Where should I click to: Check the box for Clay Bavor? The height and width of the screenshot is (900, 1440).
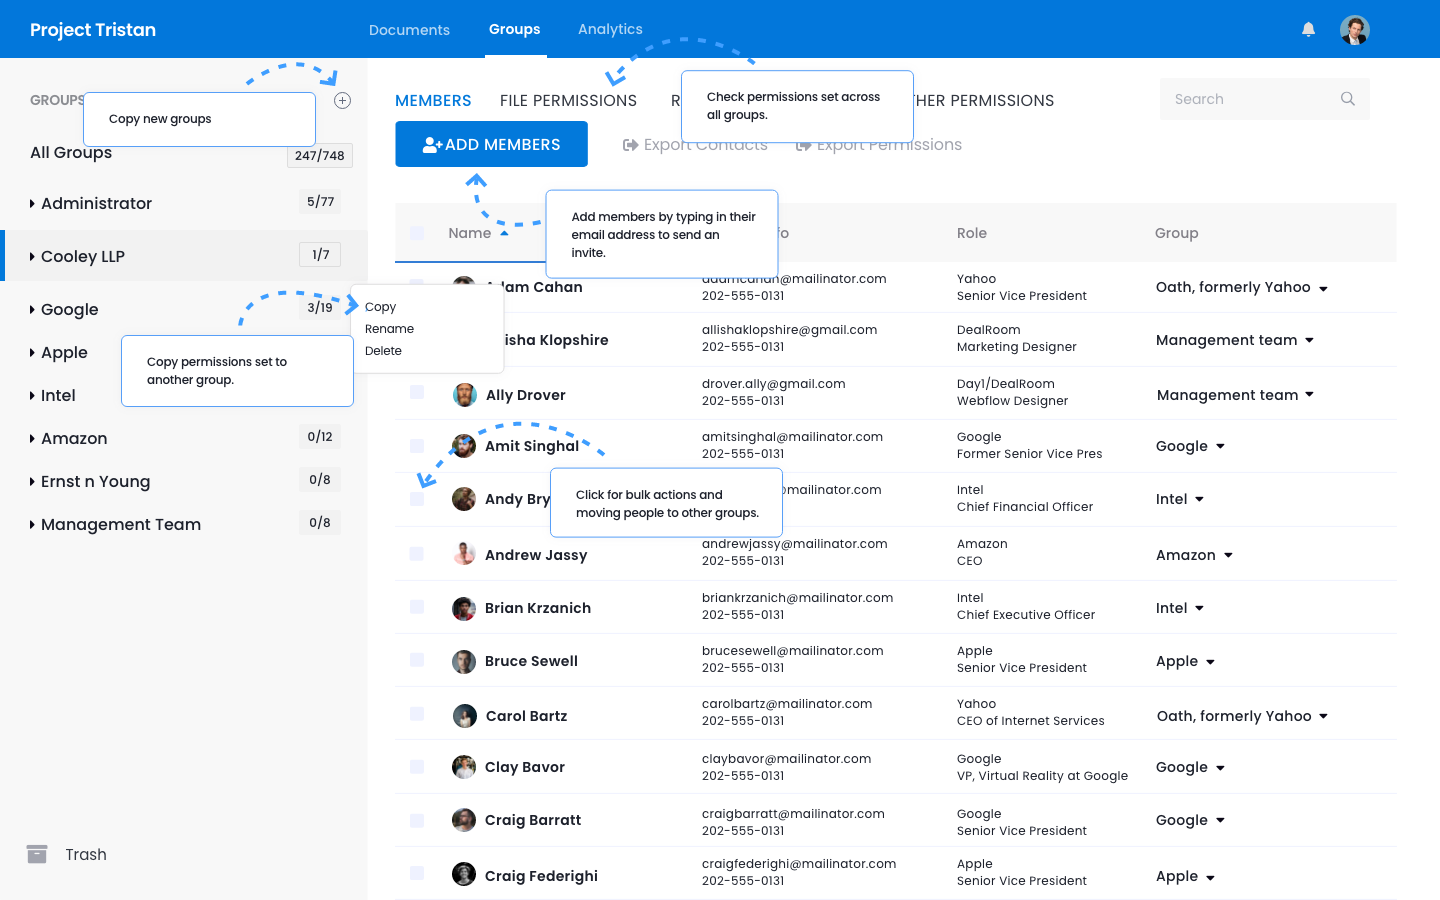coord(417,767)
